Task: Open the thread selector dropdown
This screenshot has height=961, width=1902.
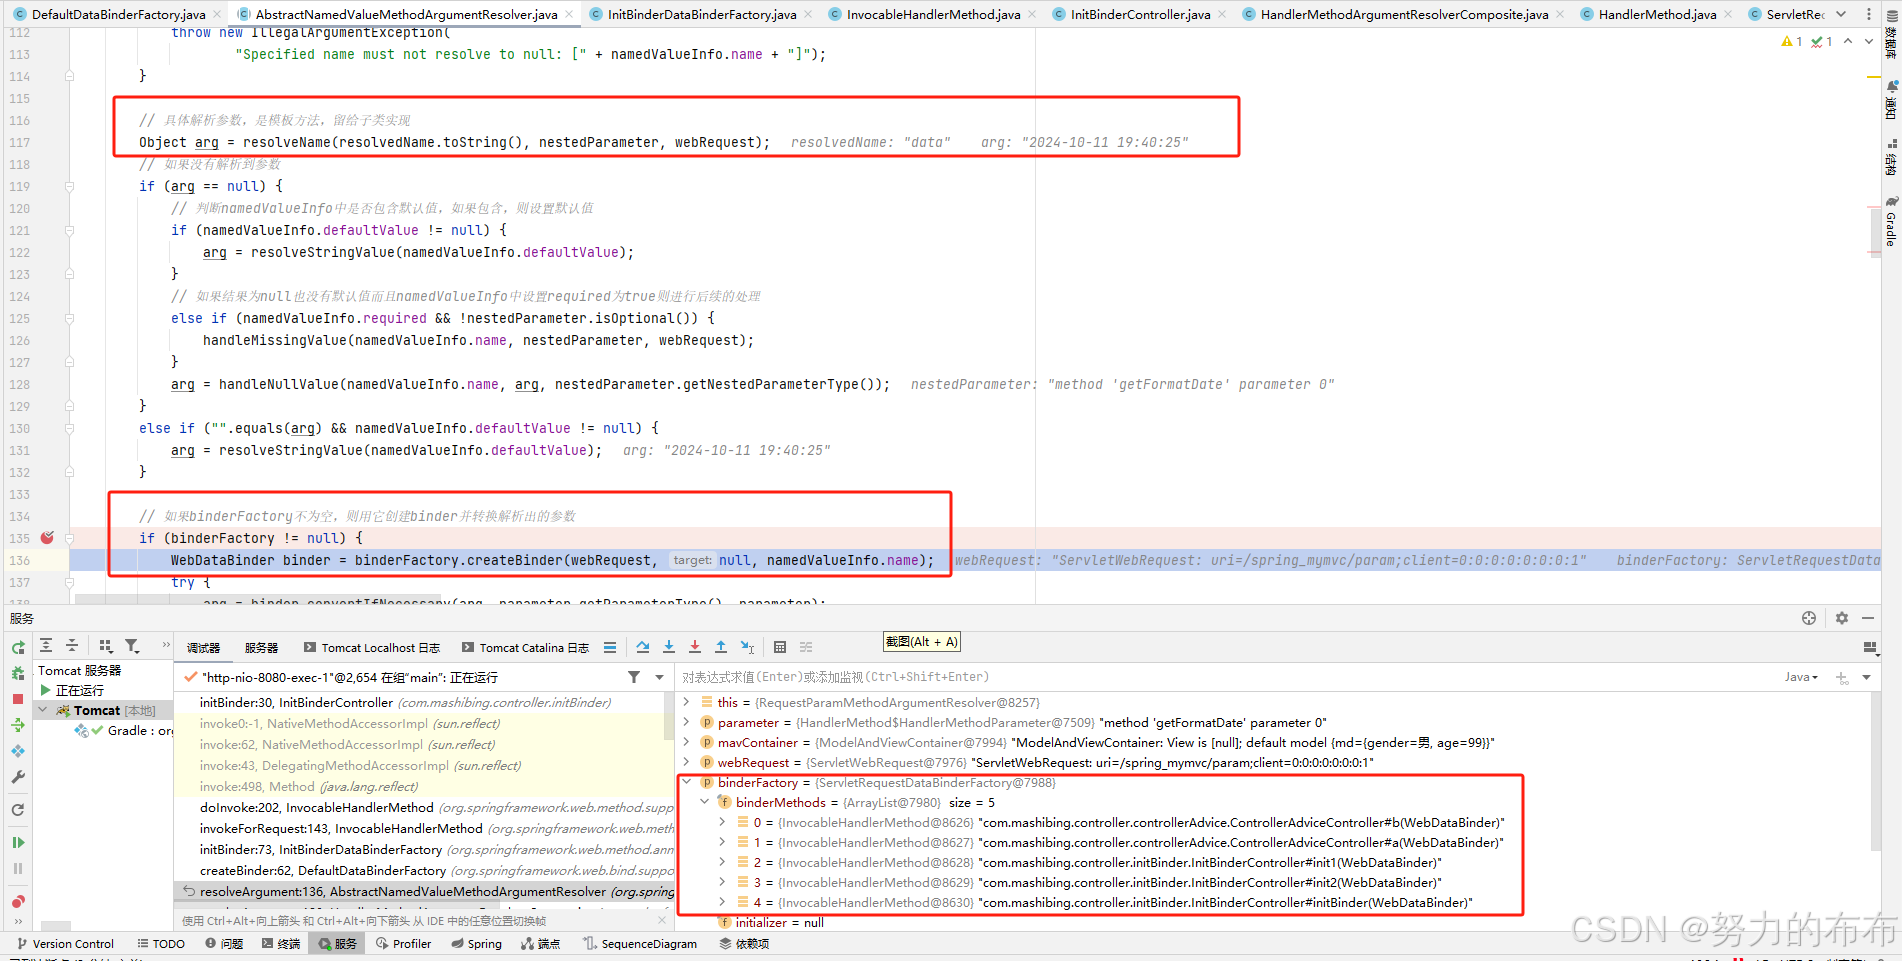Action: (659, 677)
